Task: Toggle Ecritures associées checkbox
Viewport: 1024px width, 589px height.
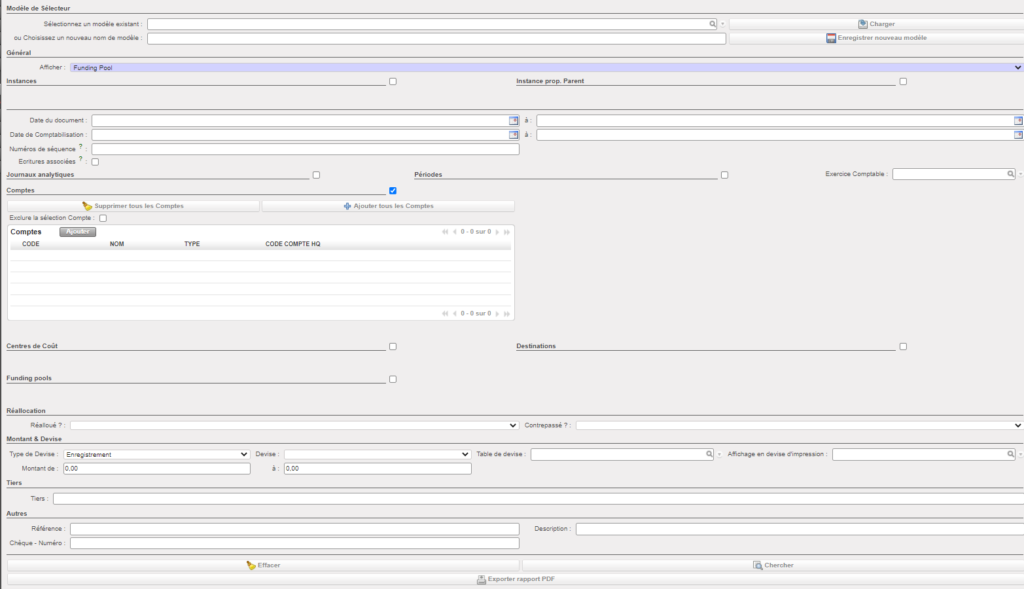Action: [x=95, y=161]
